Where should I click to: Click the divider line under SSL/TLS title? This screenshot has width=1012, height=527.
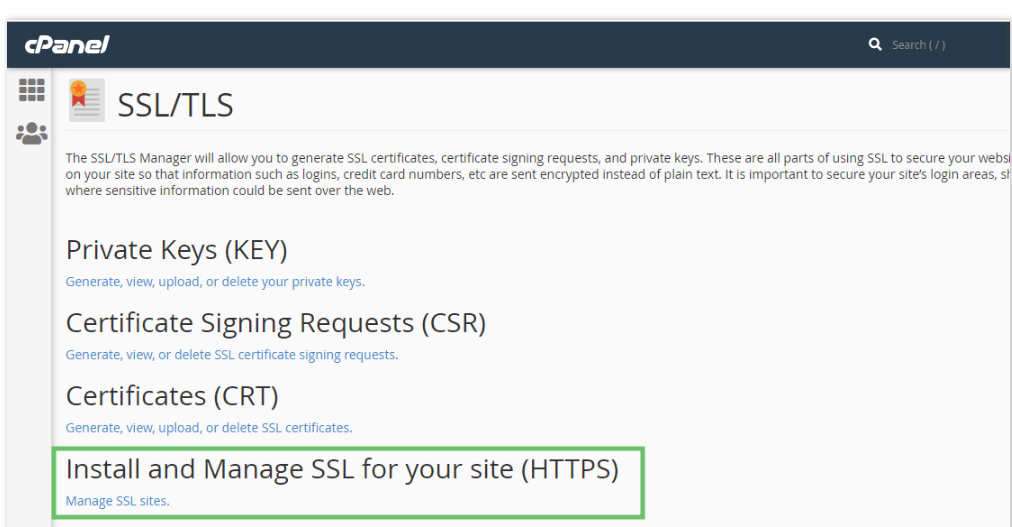(x=500, y=130)
